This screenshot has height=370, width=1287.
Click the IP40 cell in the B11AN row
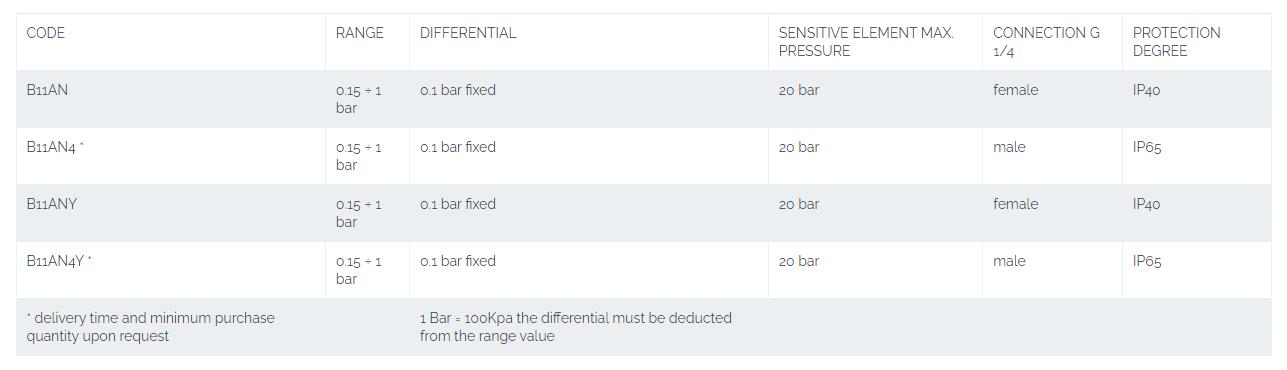(1147, 90)
